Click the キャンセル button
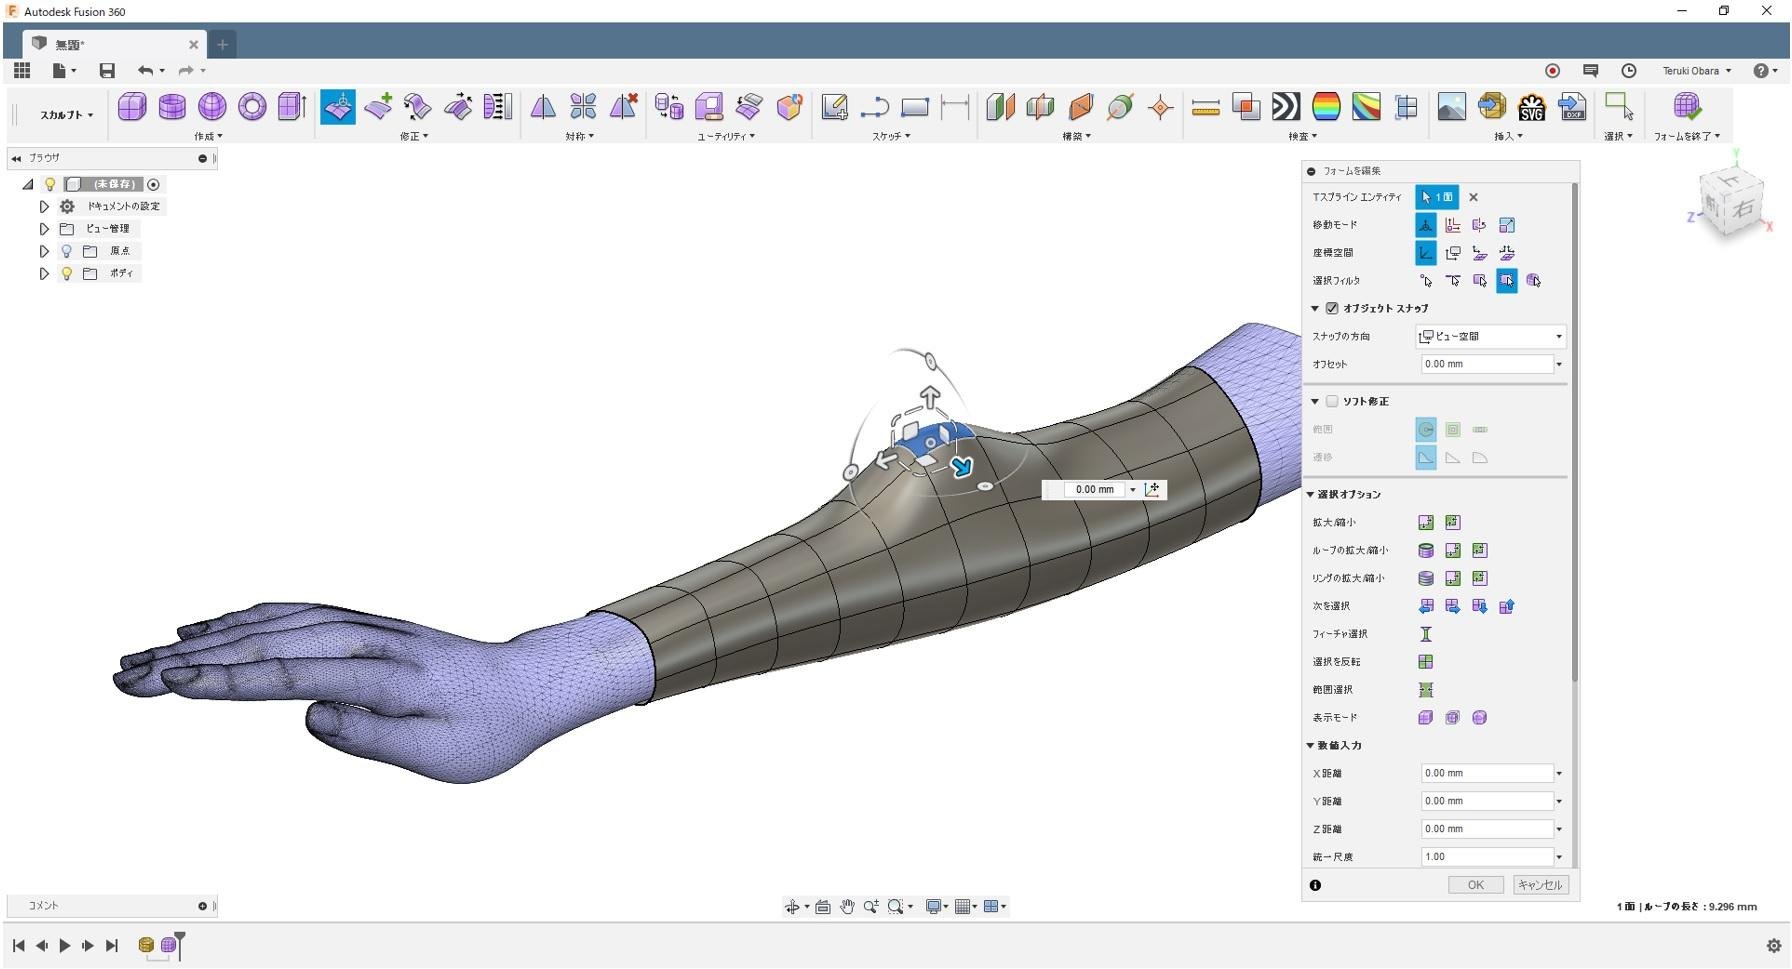Image resolution: width=1792 pixels, height=969 pixels. point(1539,885)
